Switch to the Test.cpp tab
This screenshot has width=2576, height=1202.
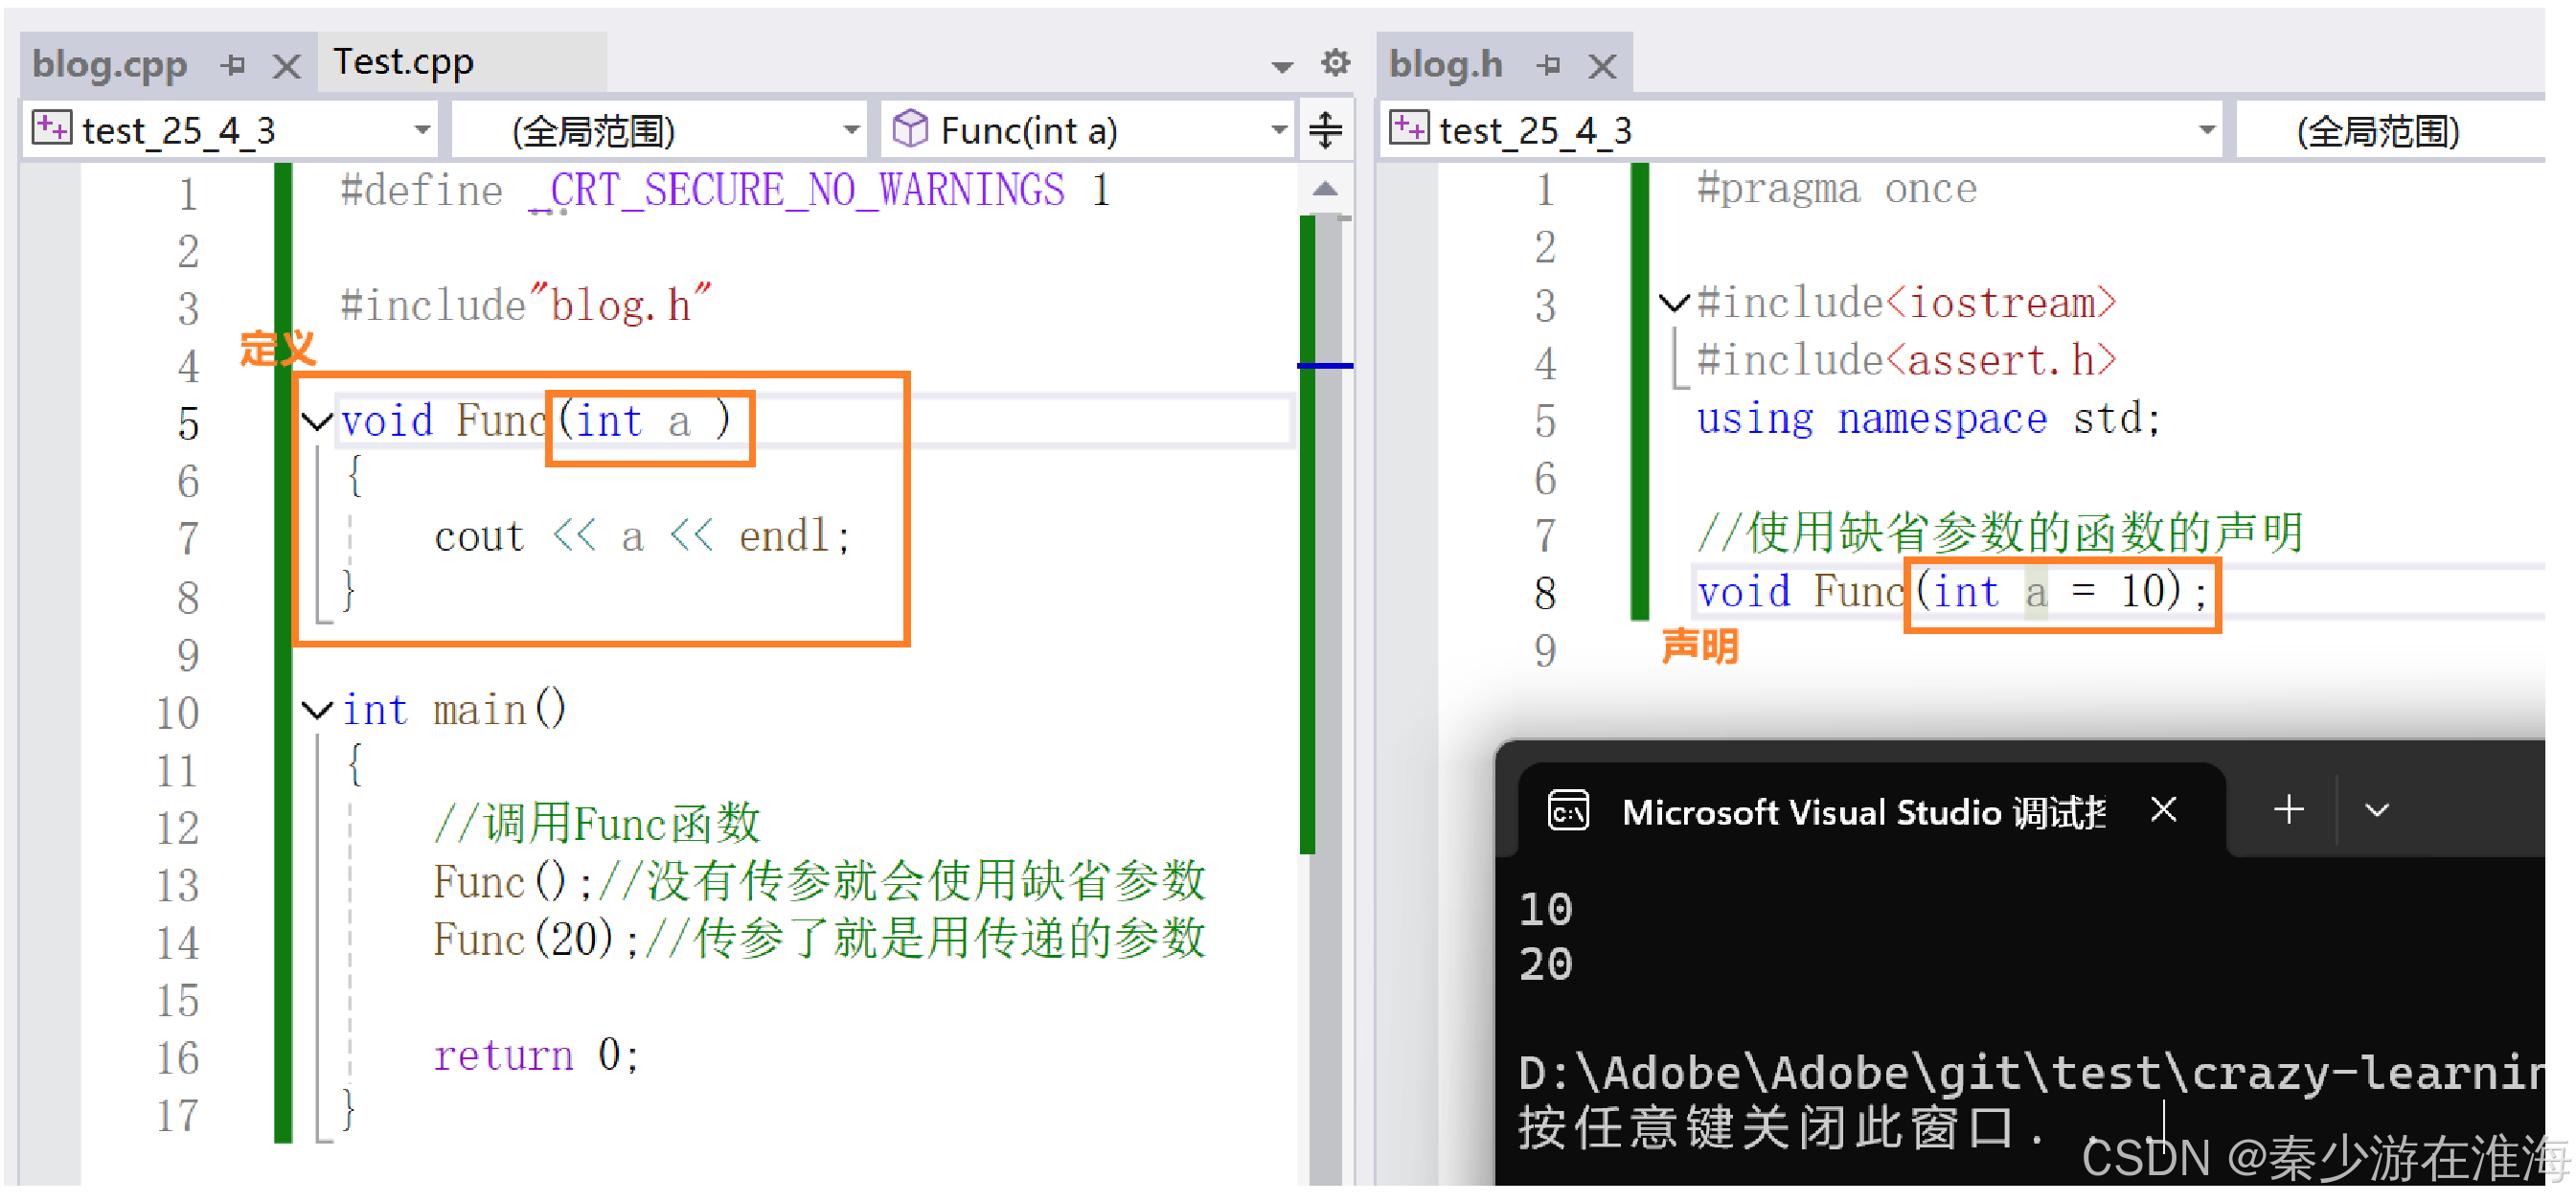point(404,63)
